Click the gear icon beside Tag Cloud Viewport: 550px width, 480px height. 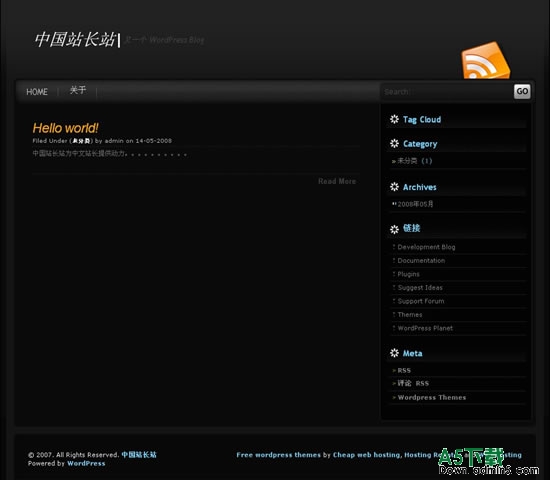394,119
